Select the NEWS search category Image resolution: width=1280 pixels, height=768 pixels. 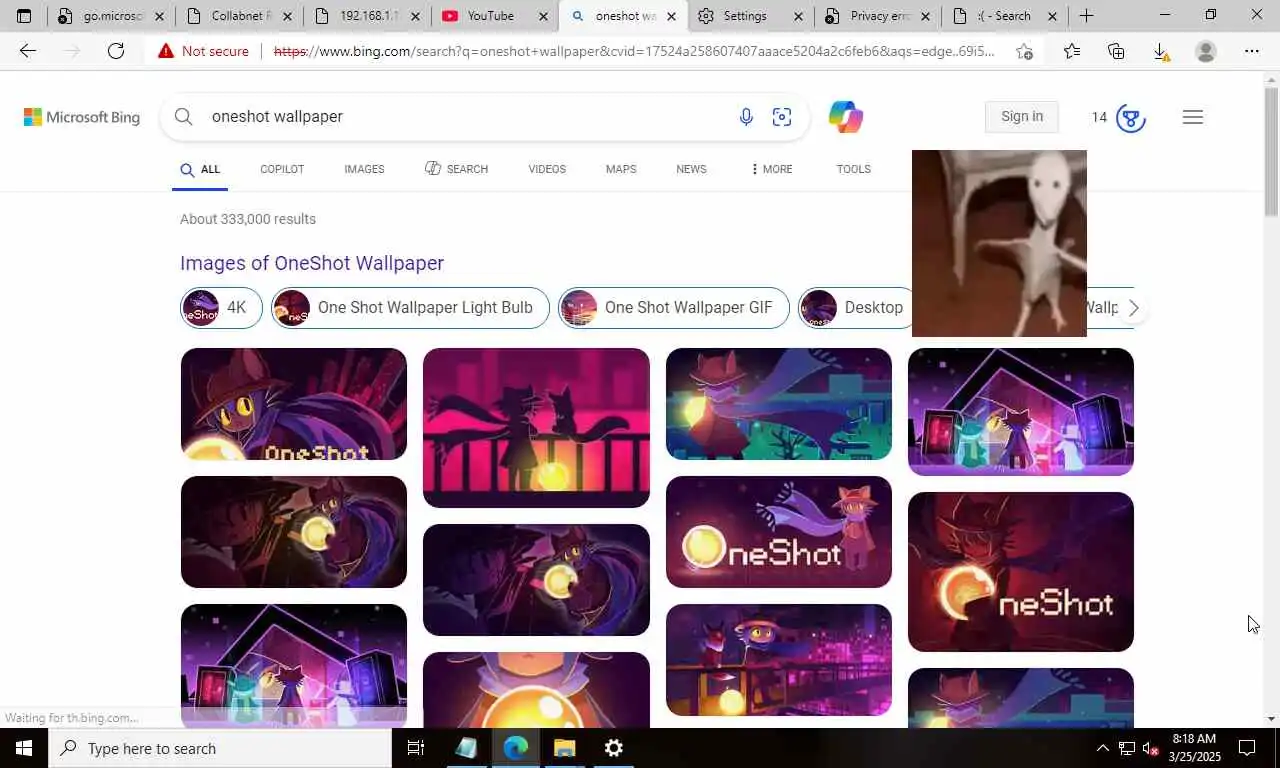(691, 169)
